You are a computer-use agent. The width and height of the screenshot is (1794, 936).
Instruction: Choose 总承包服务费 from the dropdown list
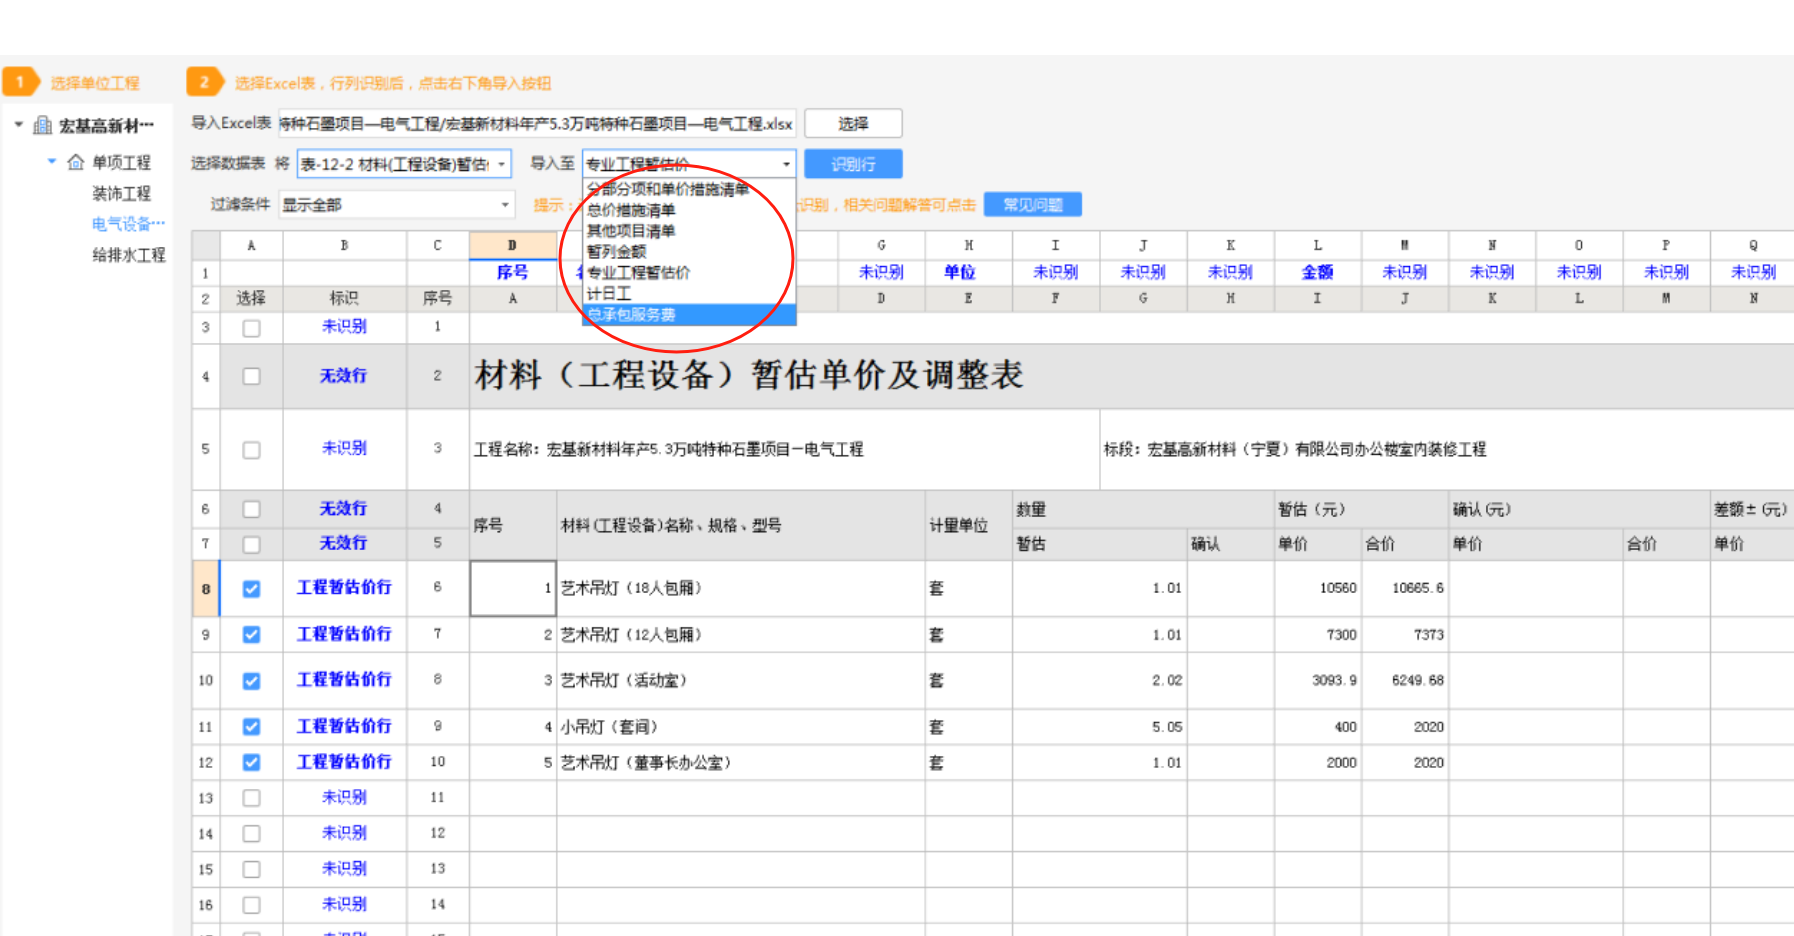(x=689, y=314)
